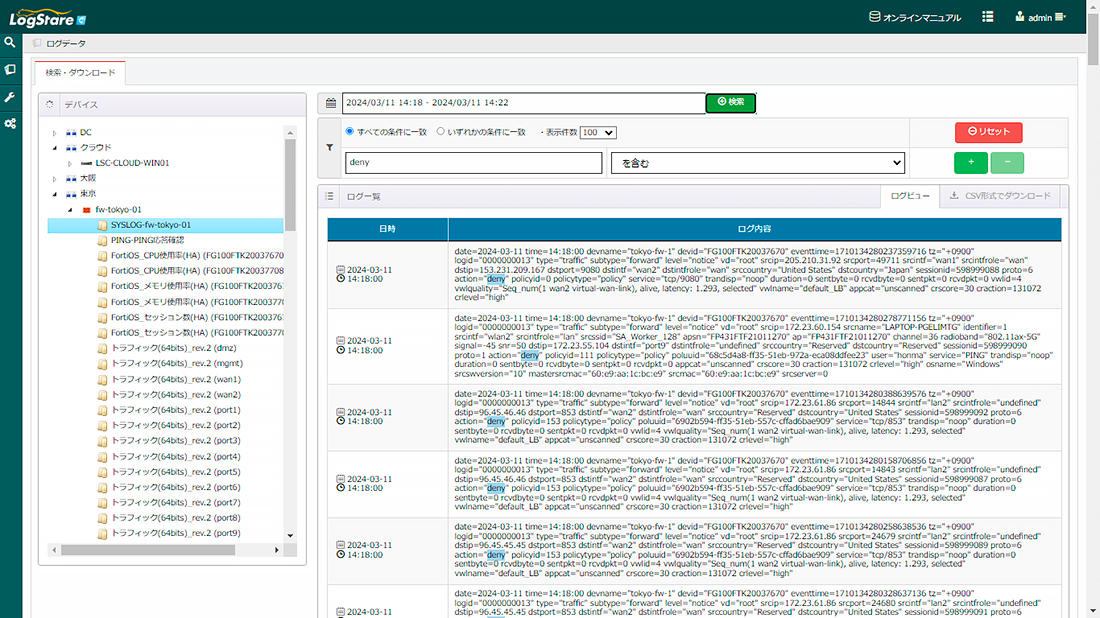Image resolution: width=1100 pixels, height=618 pixels.
Task: Collapse the 東京 tree node
Action: 55,194
